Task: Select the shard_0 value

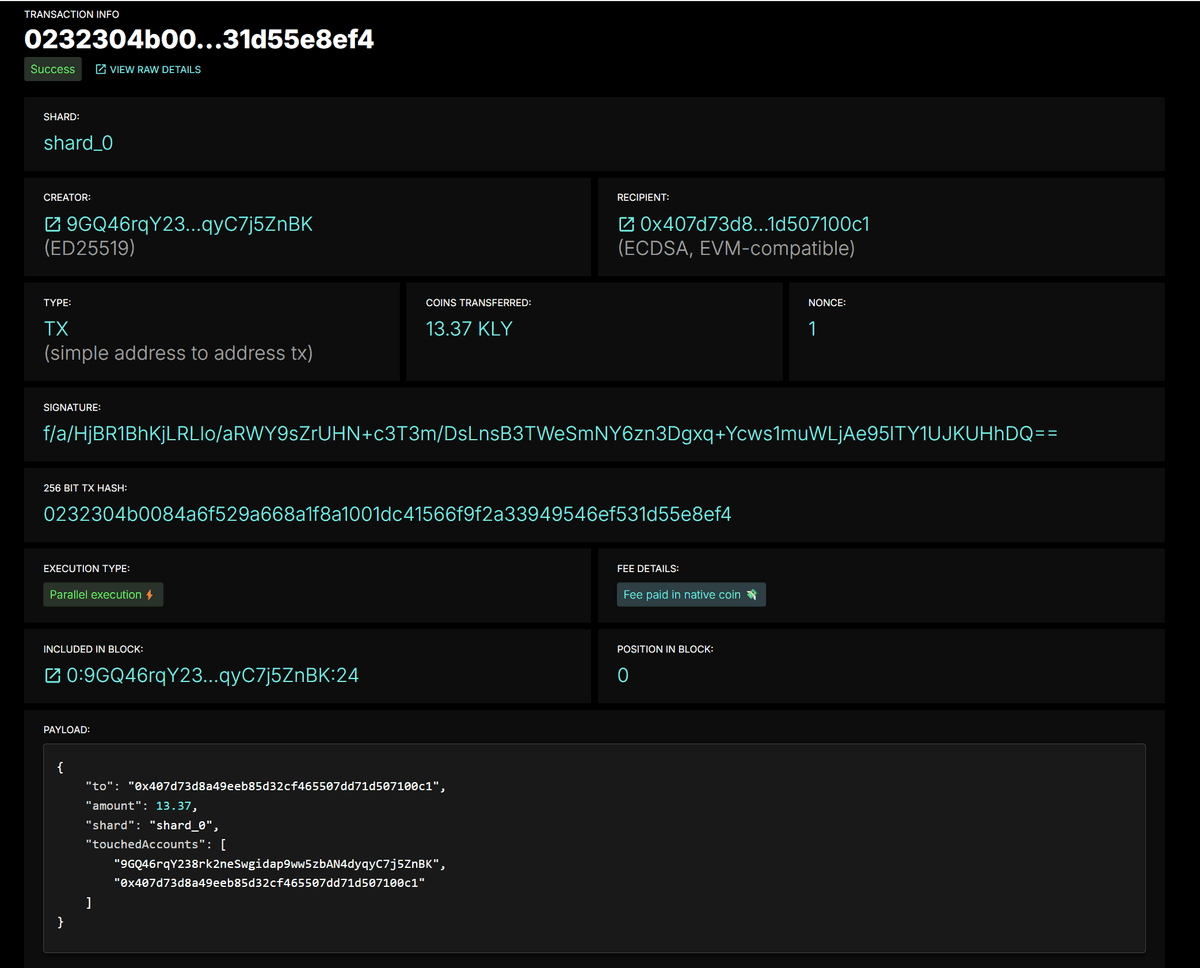Action: coord(78,143)
